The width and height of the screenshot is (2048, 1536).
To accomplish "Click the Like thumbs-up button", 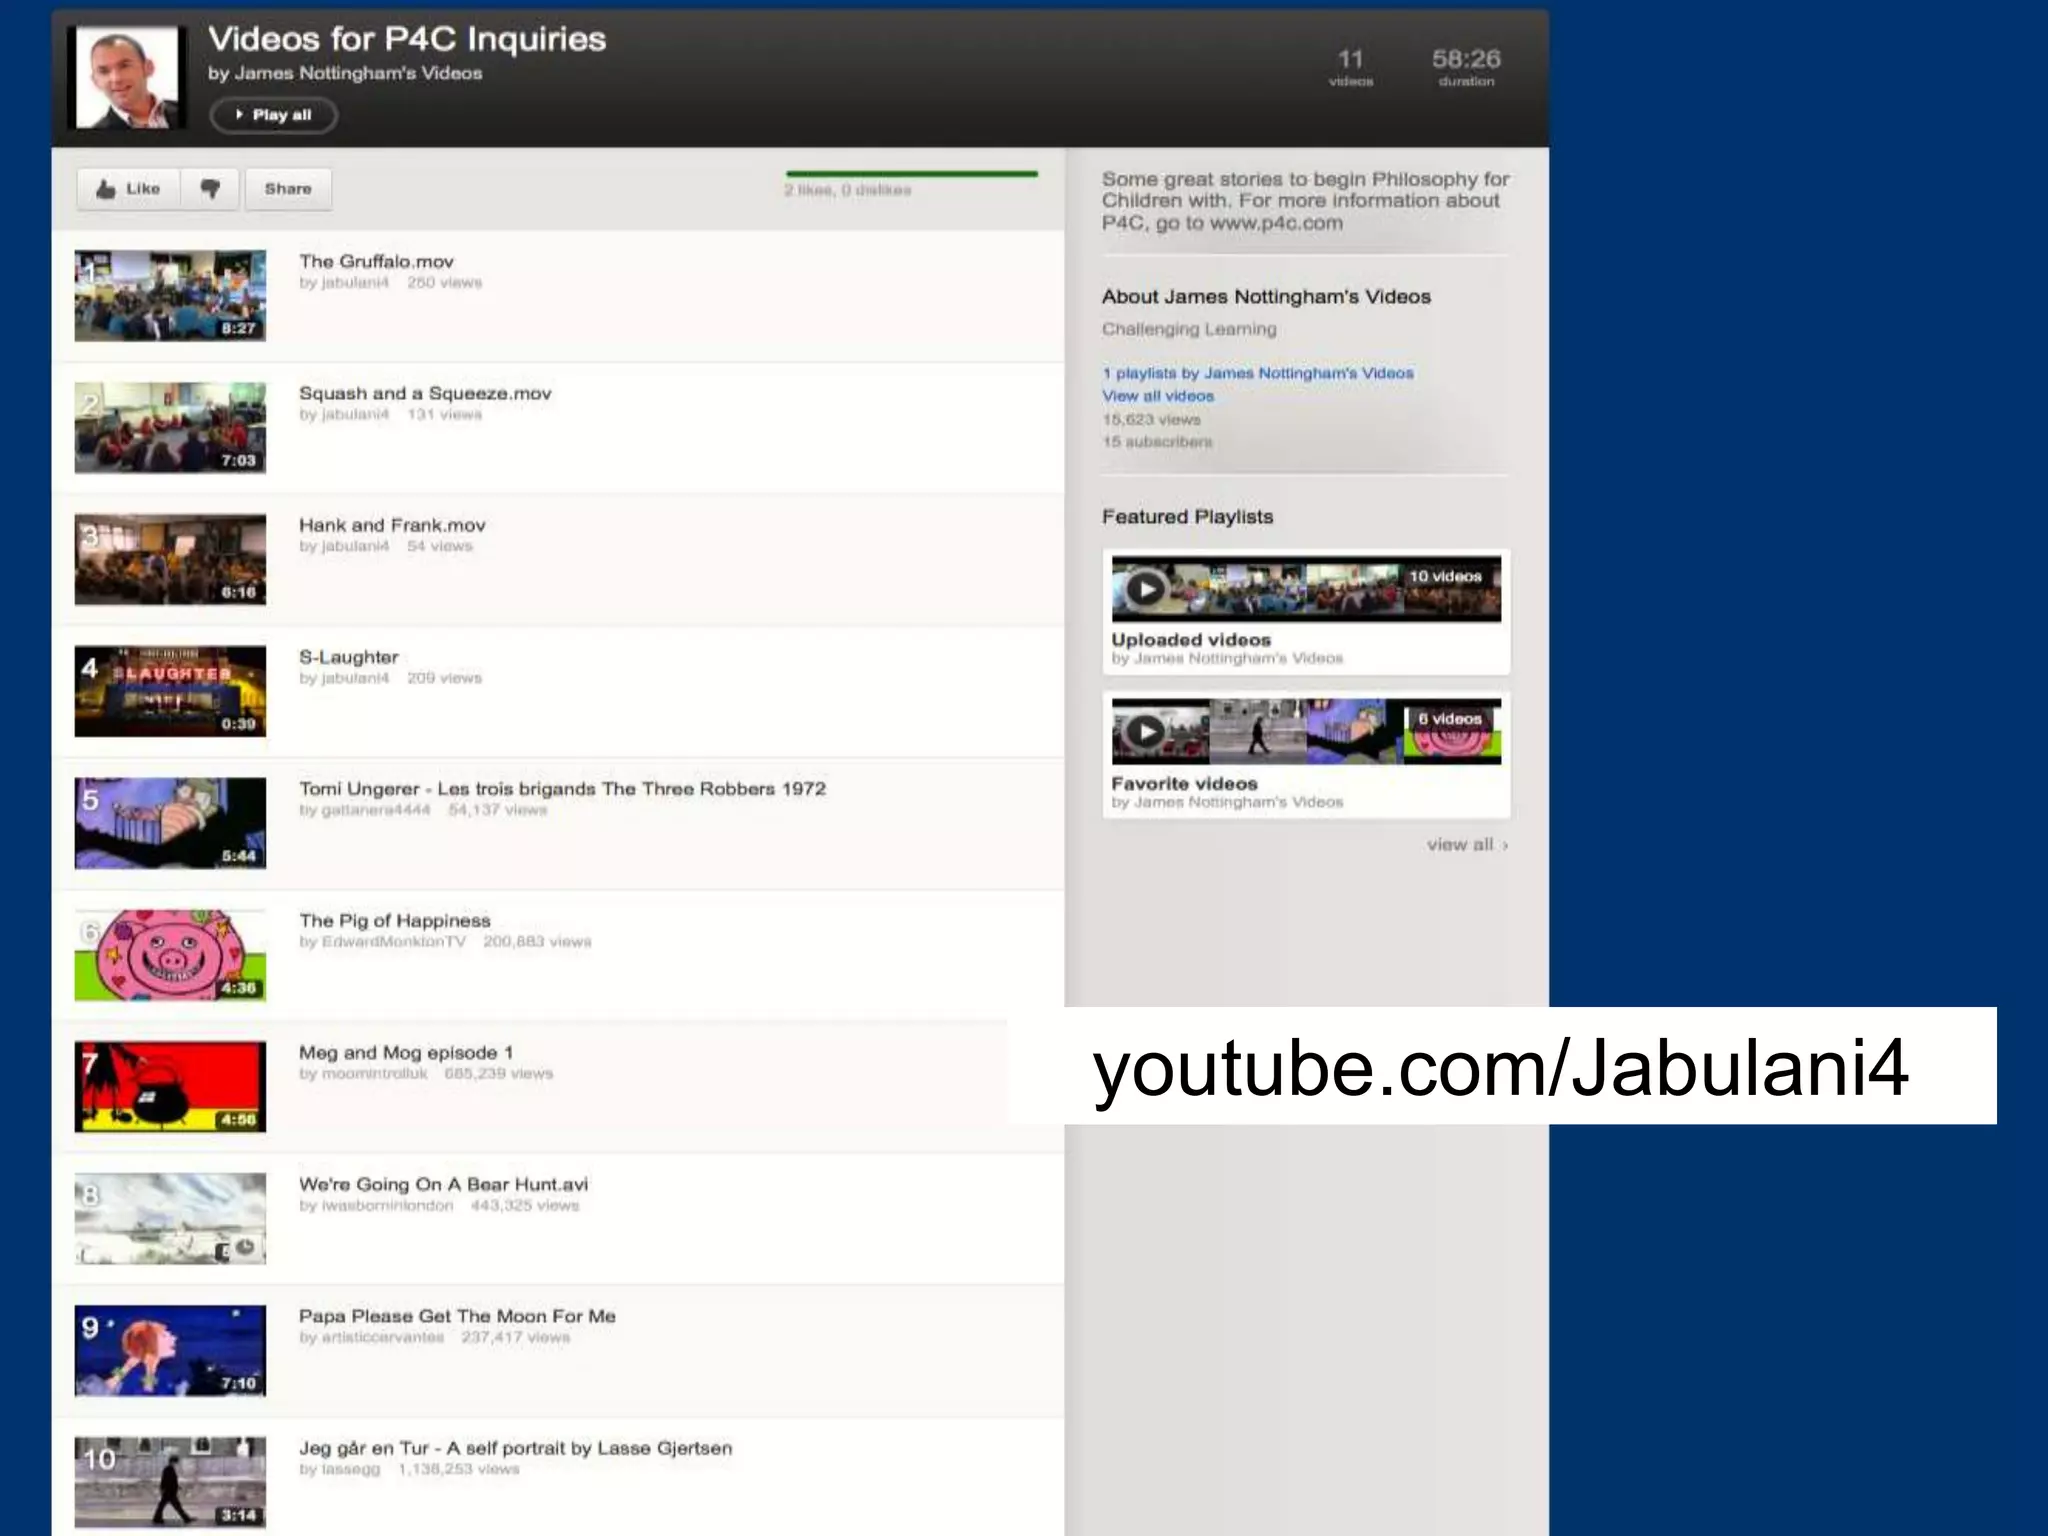I will 129,189.
